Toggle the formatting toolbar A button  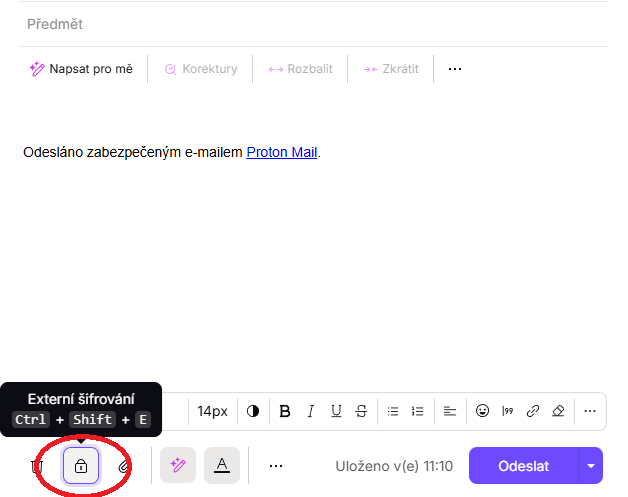click(222, 465)
